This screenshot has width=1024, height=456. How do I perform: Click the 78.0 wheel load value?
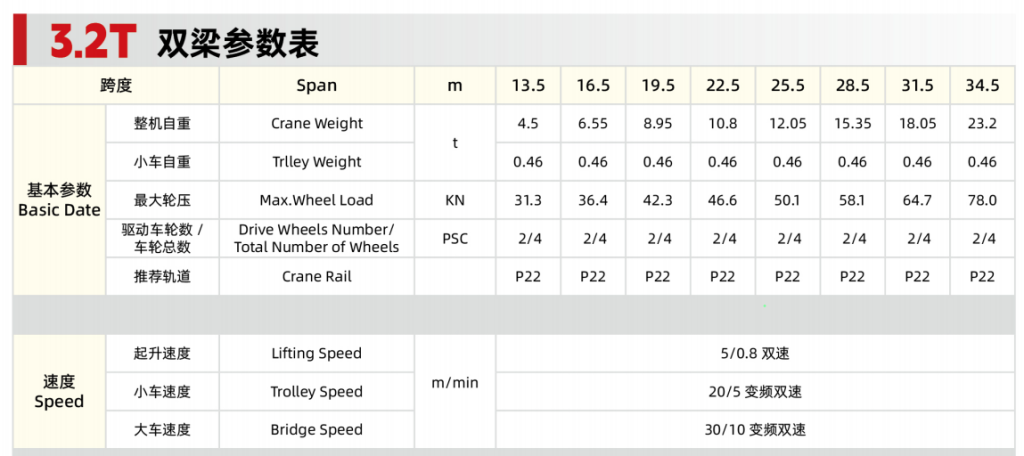point(982,200)
